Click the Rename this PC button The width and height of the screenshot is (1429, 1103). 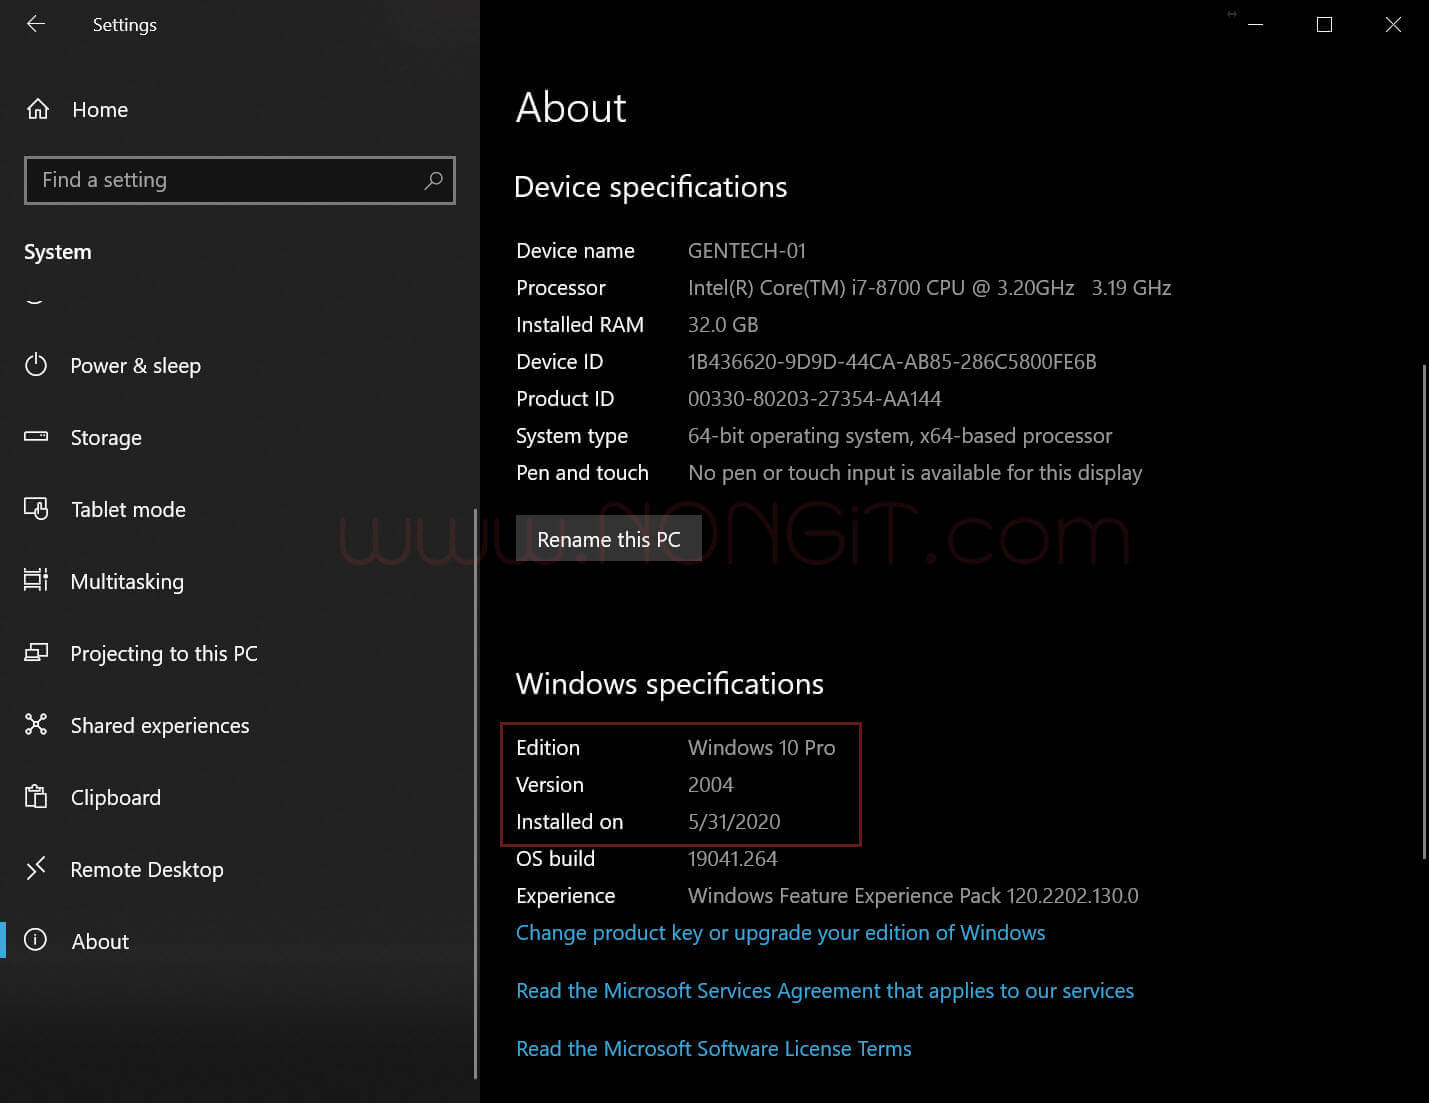[x=608, y=539]
